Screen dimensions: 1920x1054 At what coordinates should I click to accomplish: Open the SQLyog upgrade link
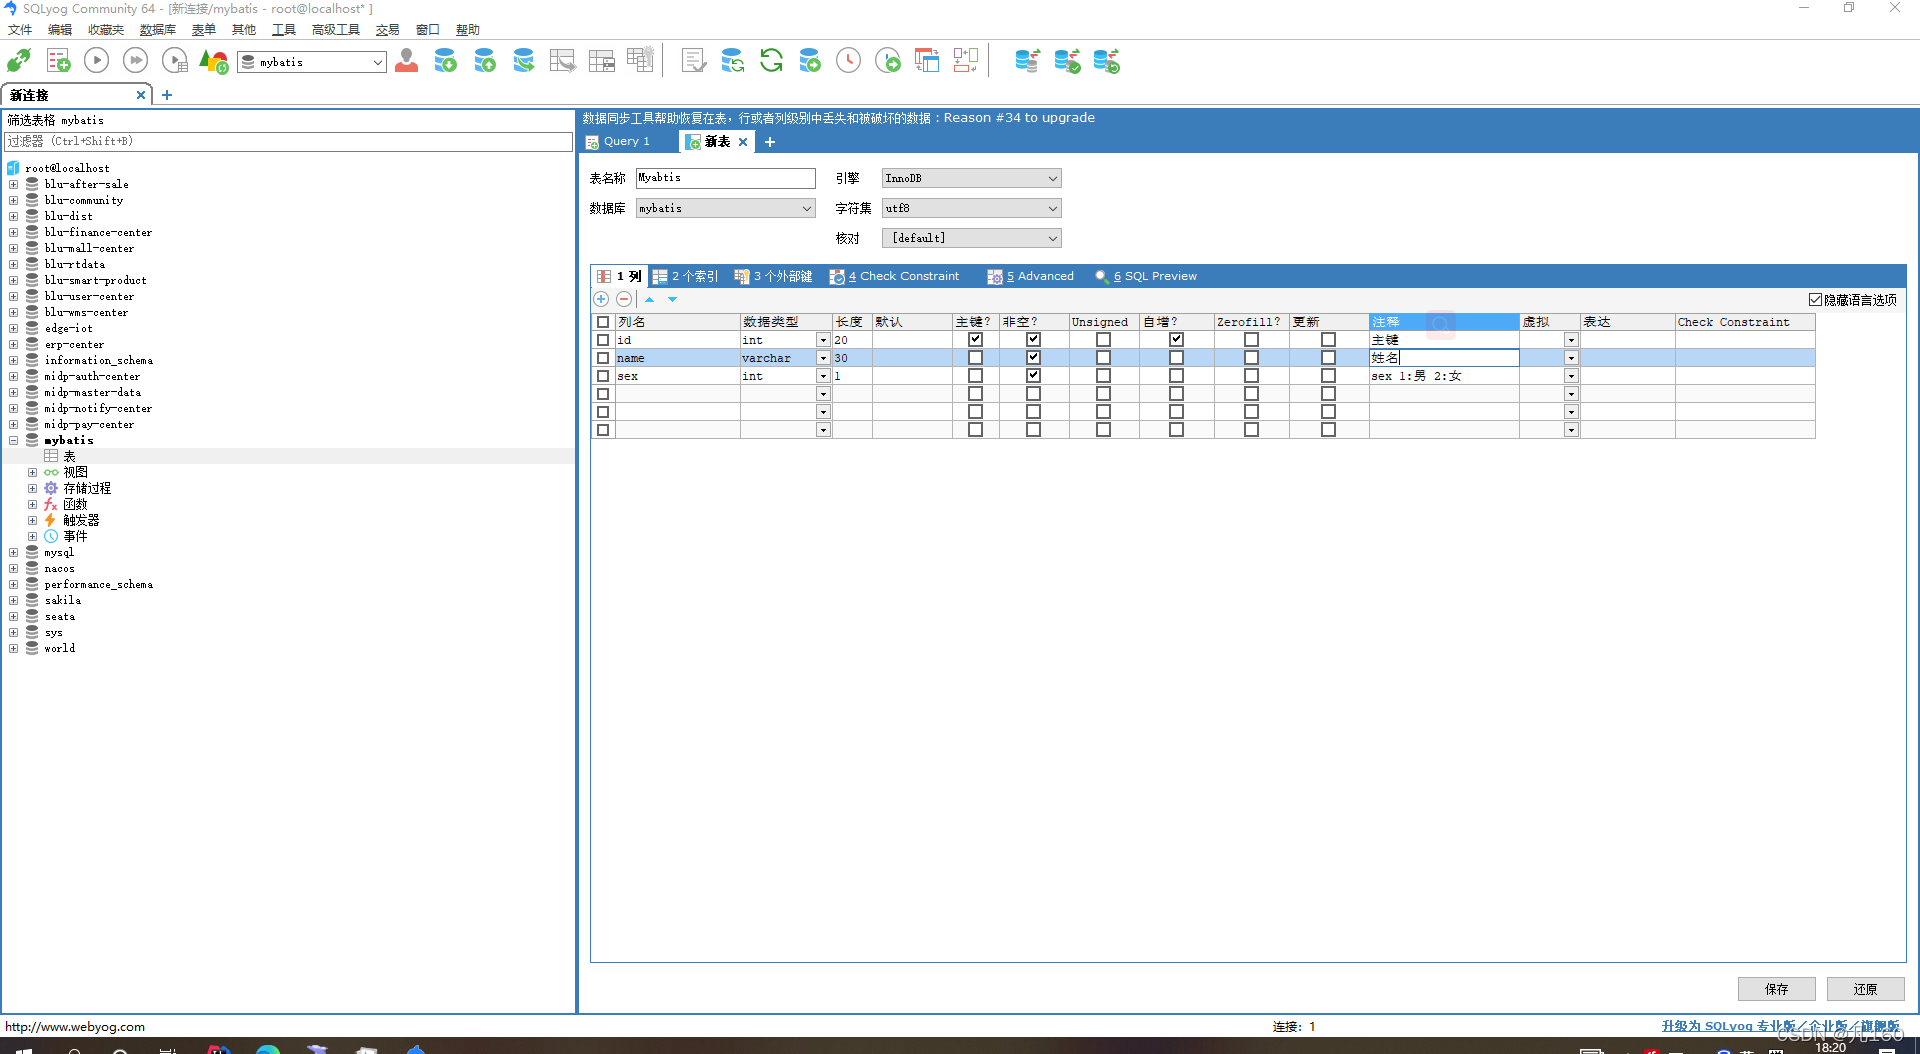[x=1780, y=1026]
